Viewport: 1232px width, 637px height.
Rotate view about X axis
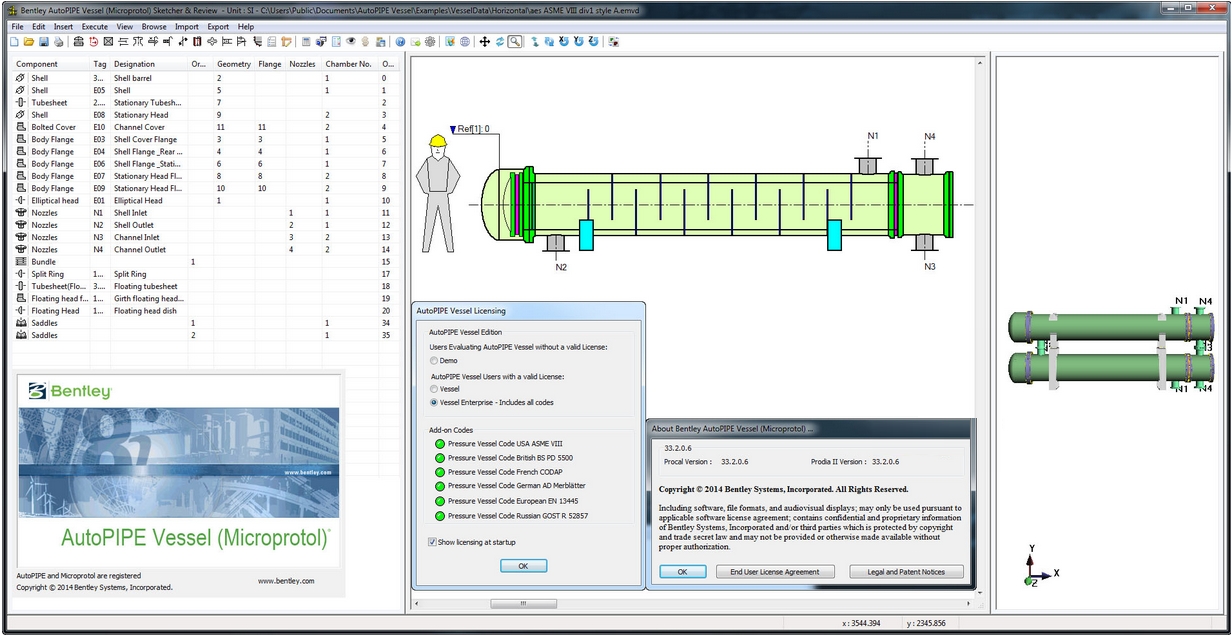tap(564, 42)
